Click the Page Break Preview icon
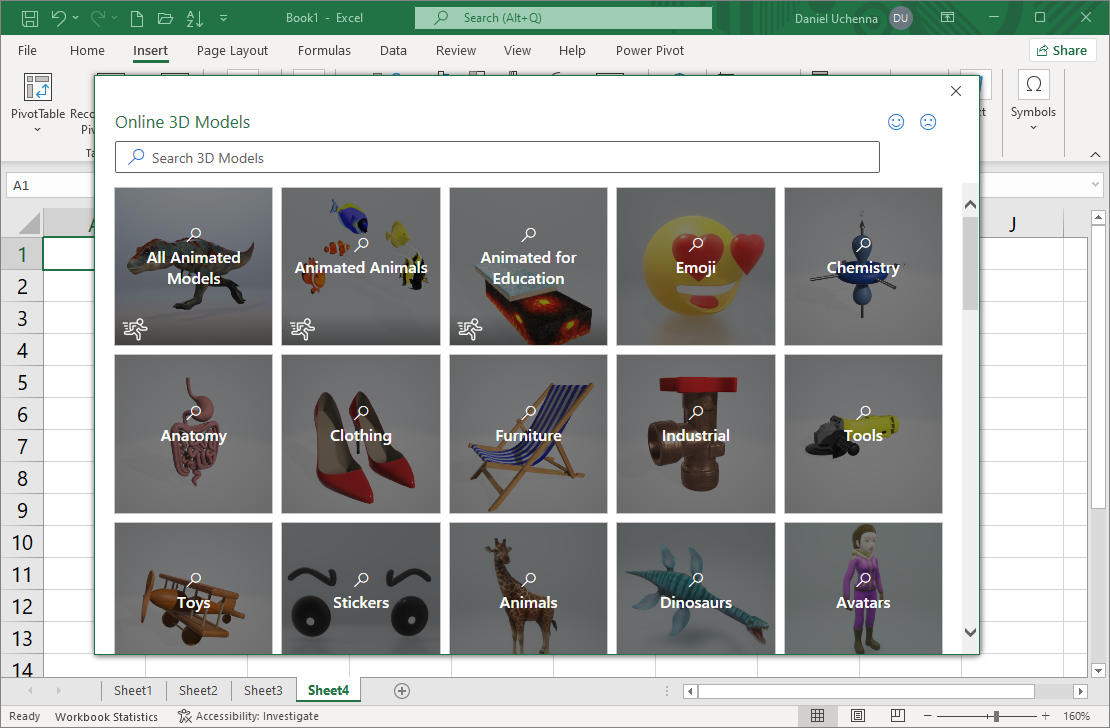This screenshot has height=728, width=1110. pos(897,716)
